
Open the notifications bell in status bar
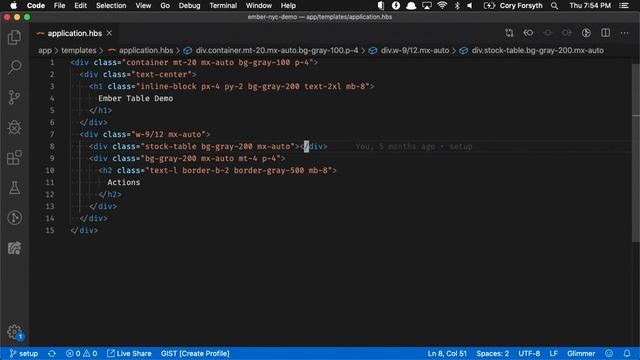point(627,353)
